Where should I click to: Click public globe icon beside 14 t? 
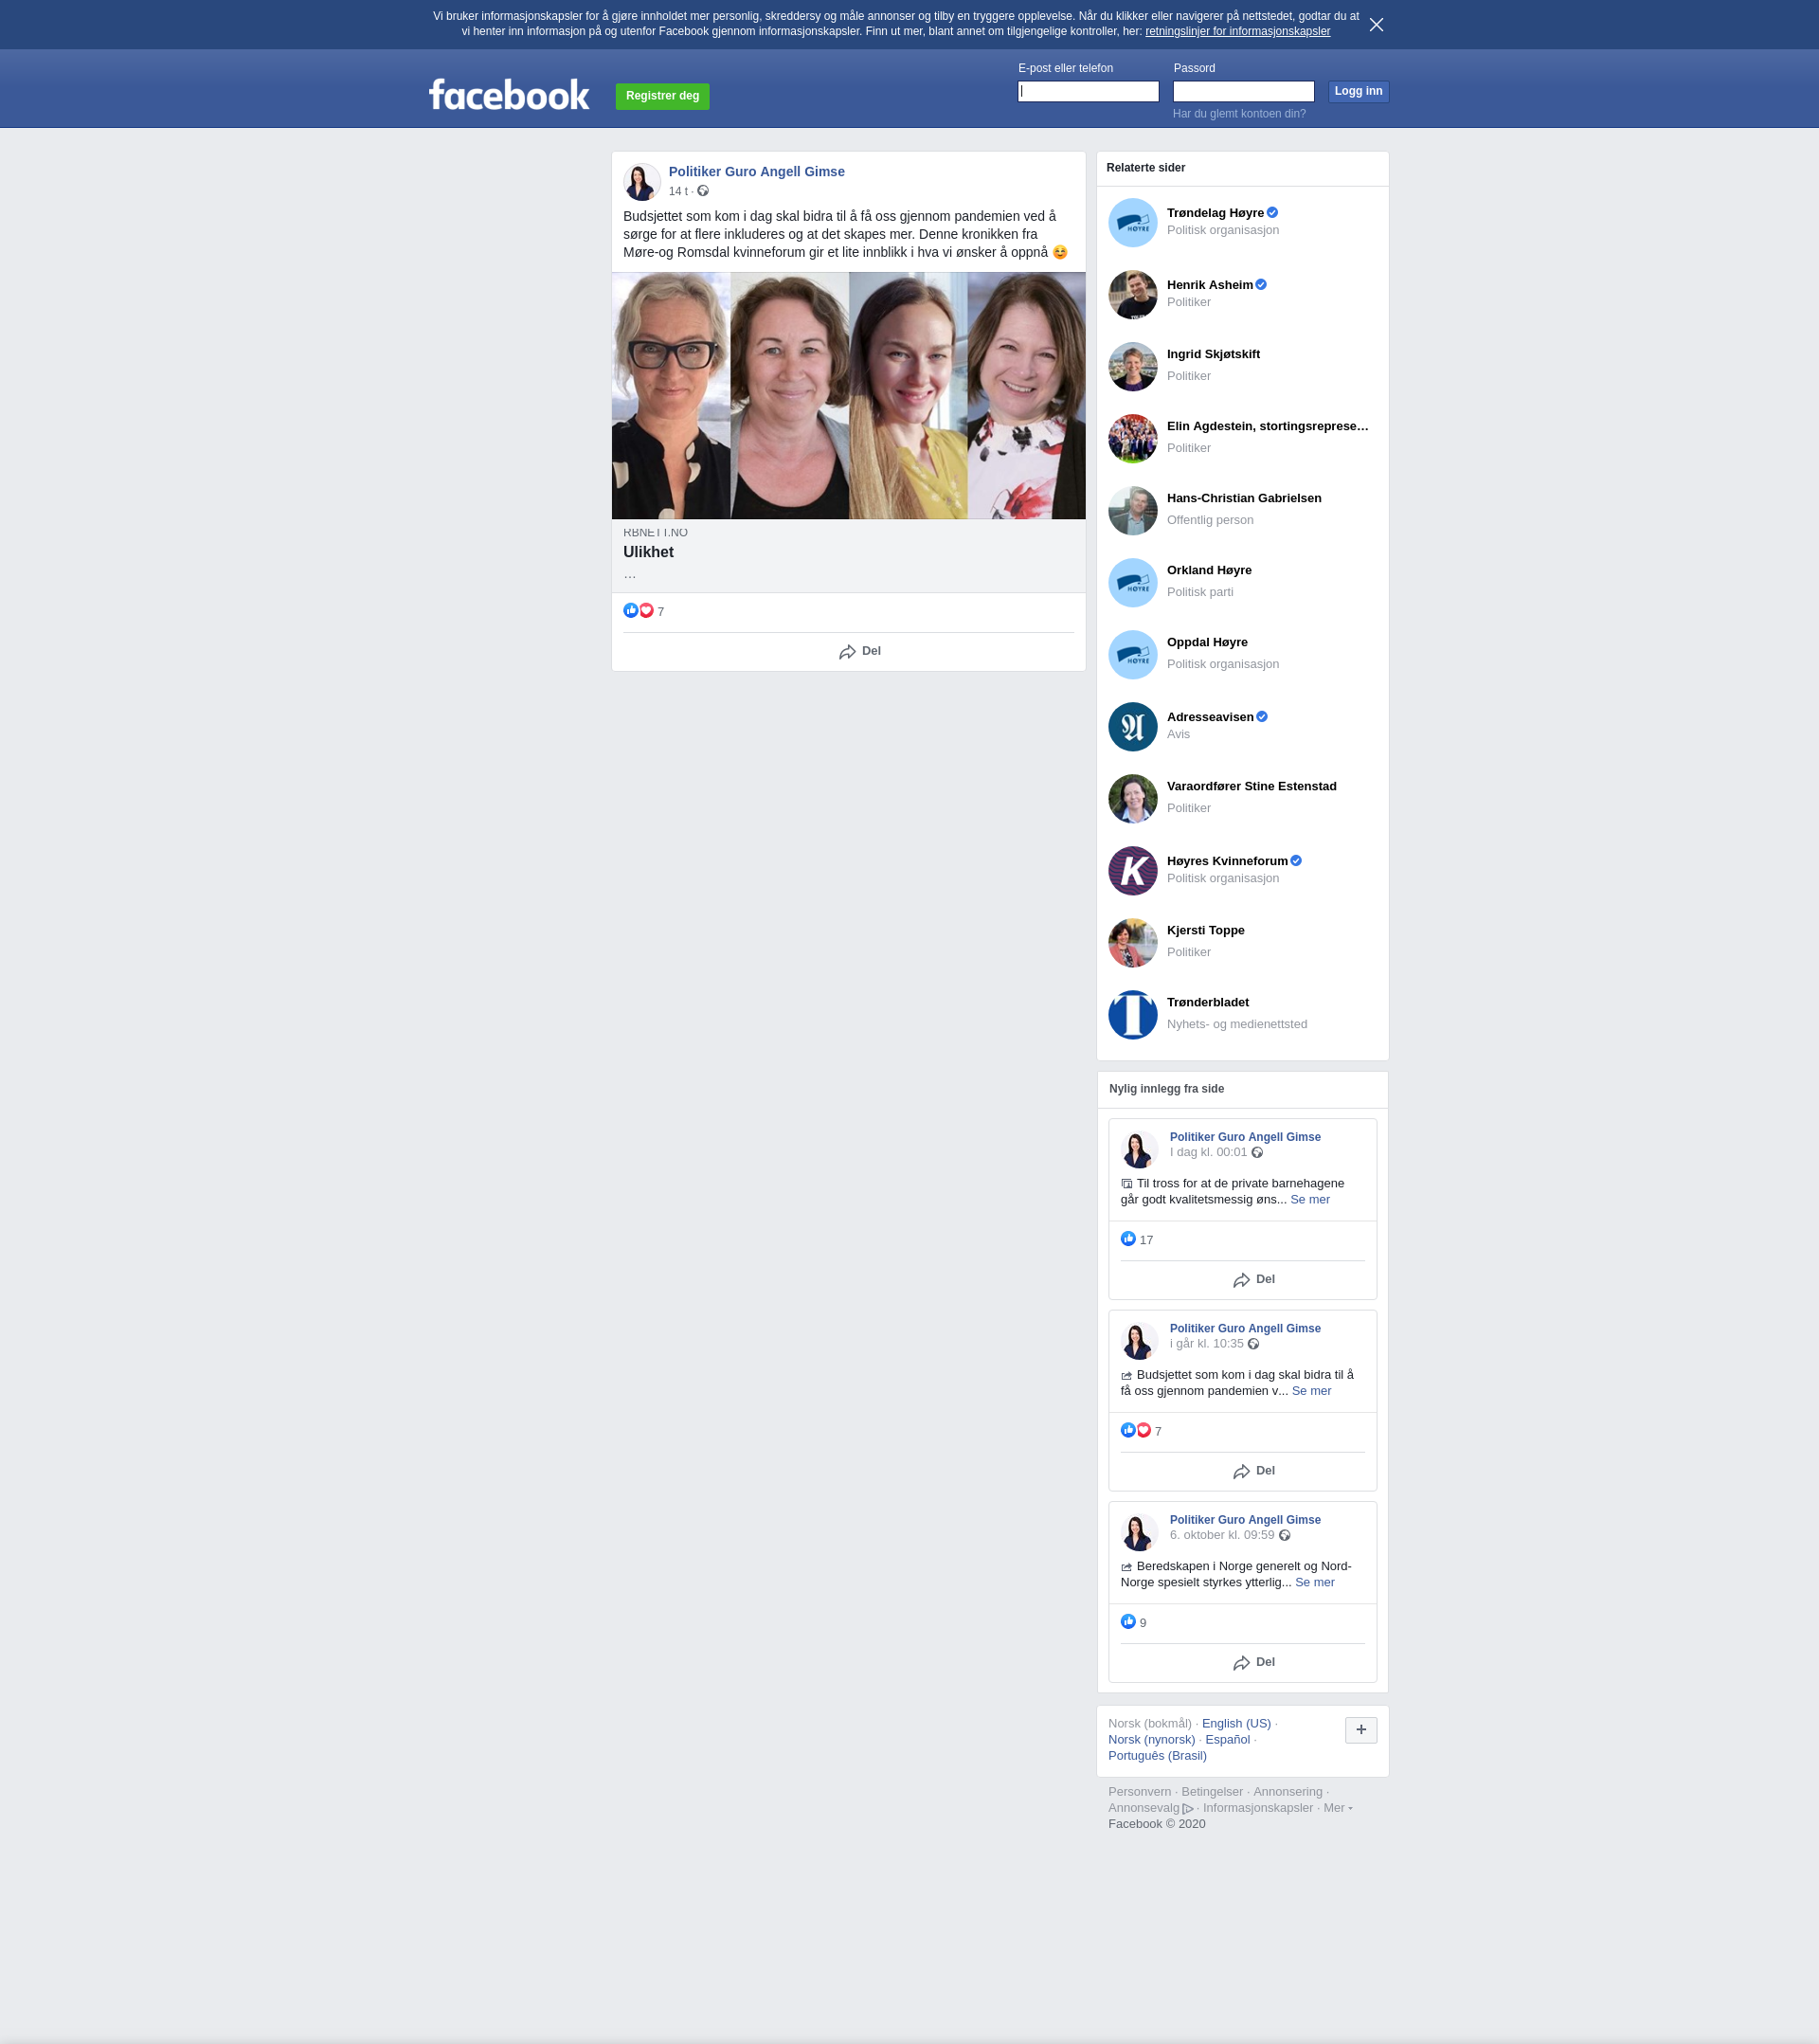coord(703,191)
